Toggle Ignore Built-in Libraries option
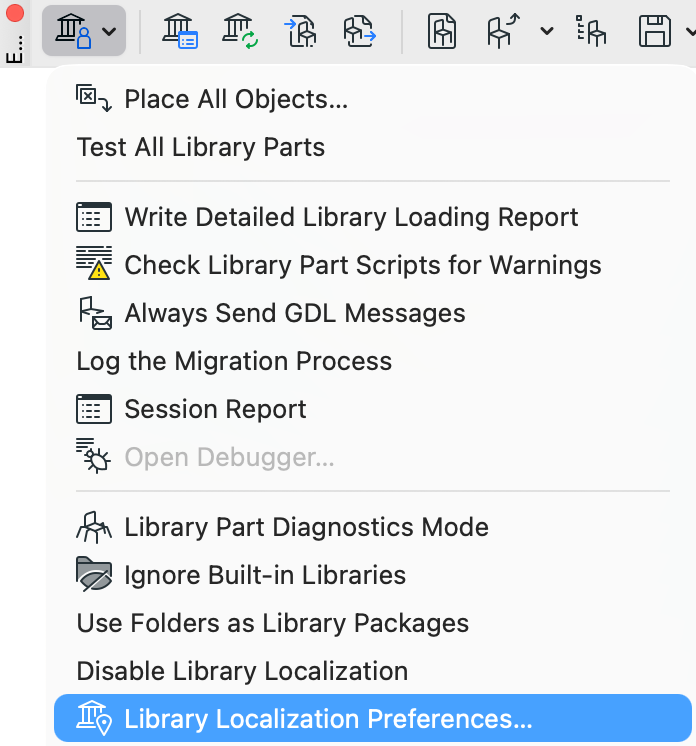 point(264,575)
